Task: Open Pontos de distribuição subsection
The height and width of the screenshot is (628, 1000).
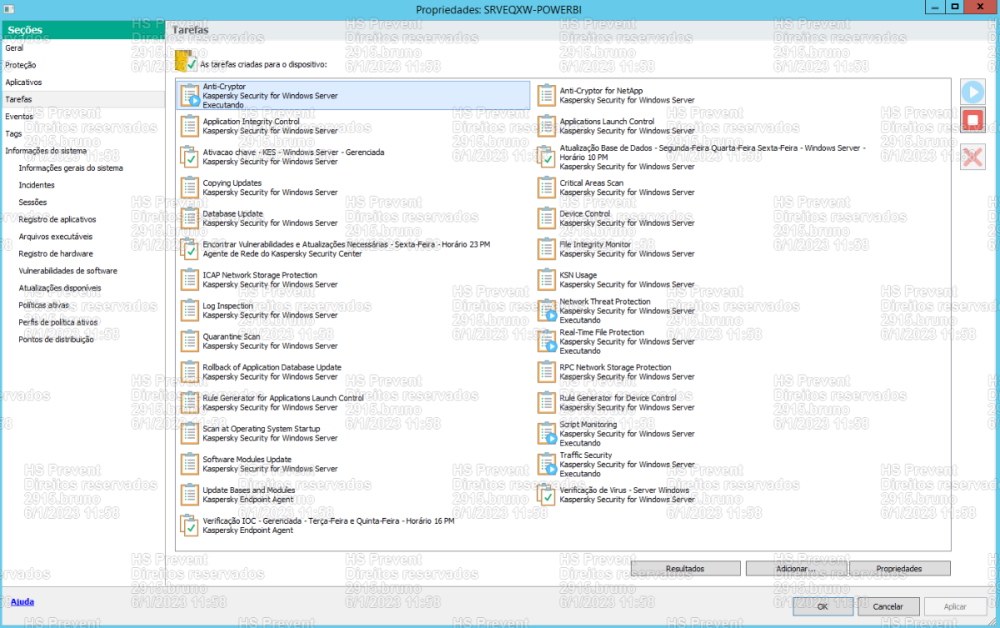Action: pos(56,340)
